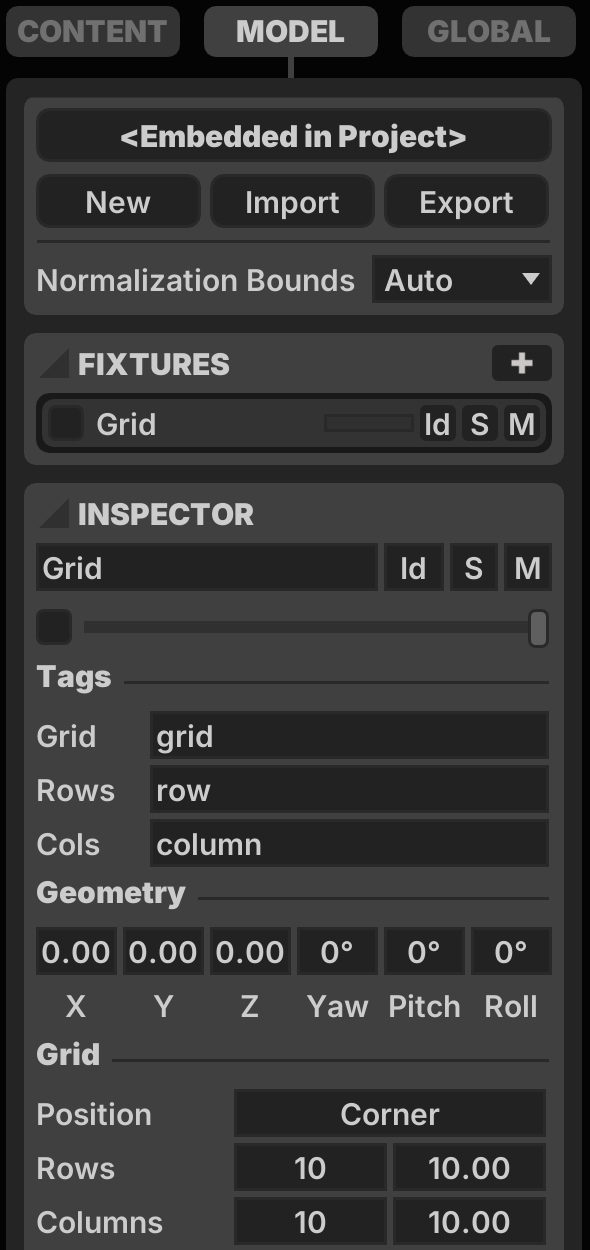Viewport: 590px width, 1250px height.
Task: Click the Import model button
Action: coord(292,202)
